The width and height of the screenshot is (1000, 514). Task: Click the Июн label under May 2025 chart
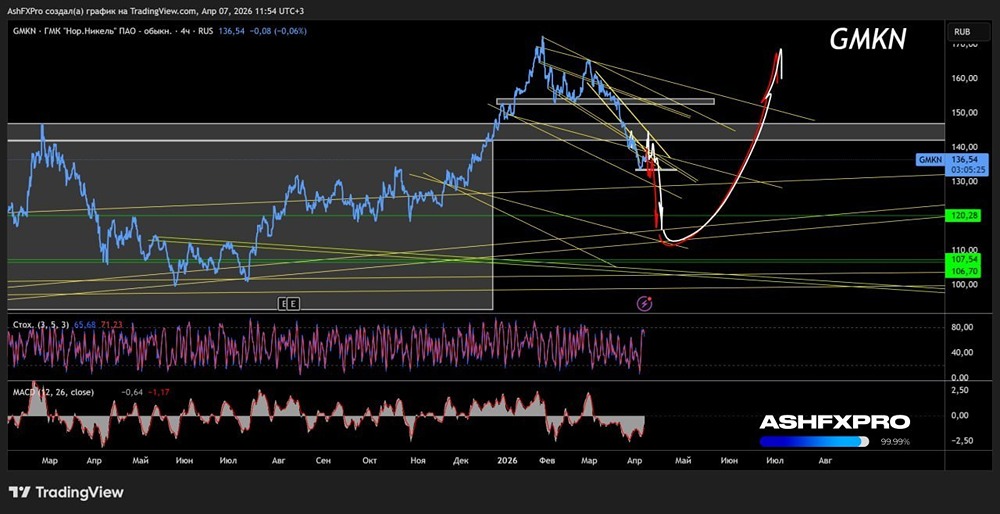pos(185,459)
